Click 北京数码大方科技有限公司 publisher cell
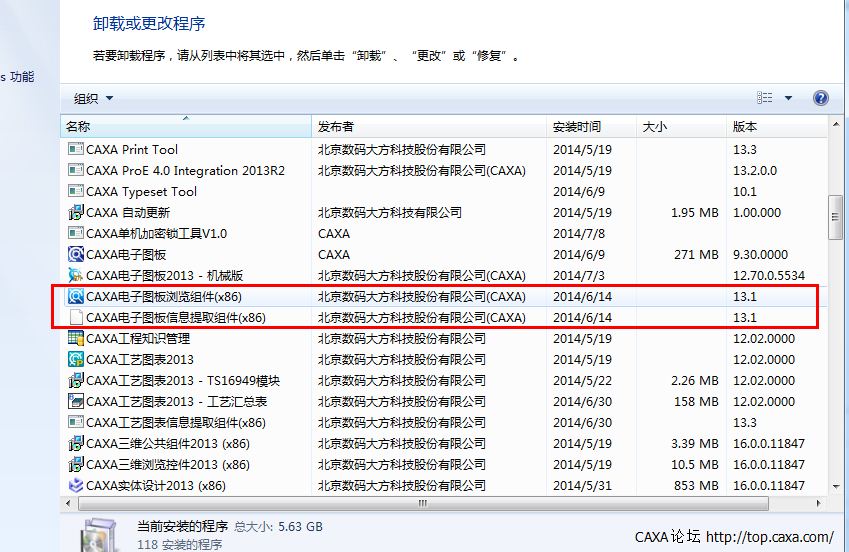Viewport: 849px width, 552px height. point(390,212)
